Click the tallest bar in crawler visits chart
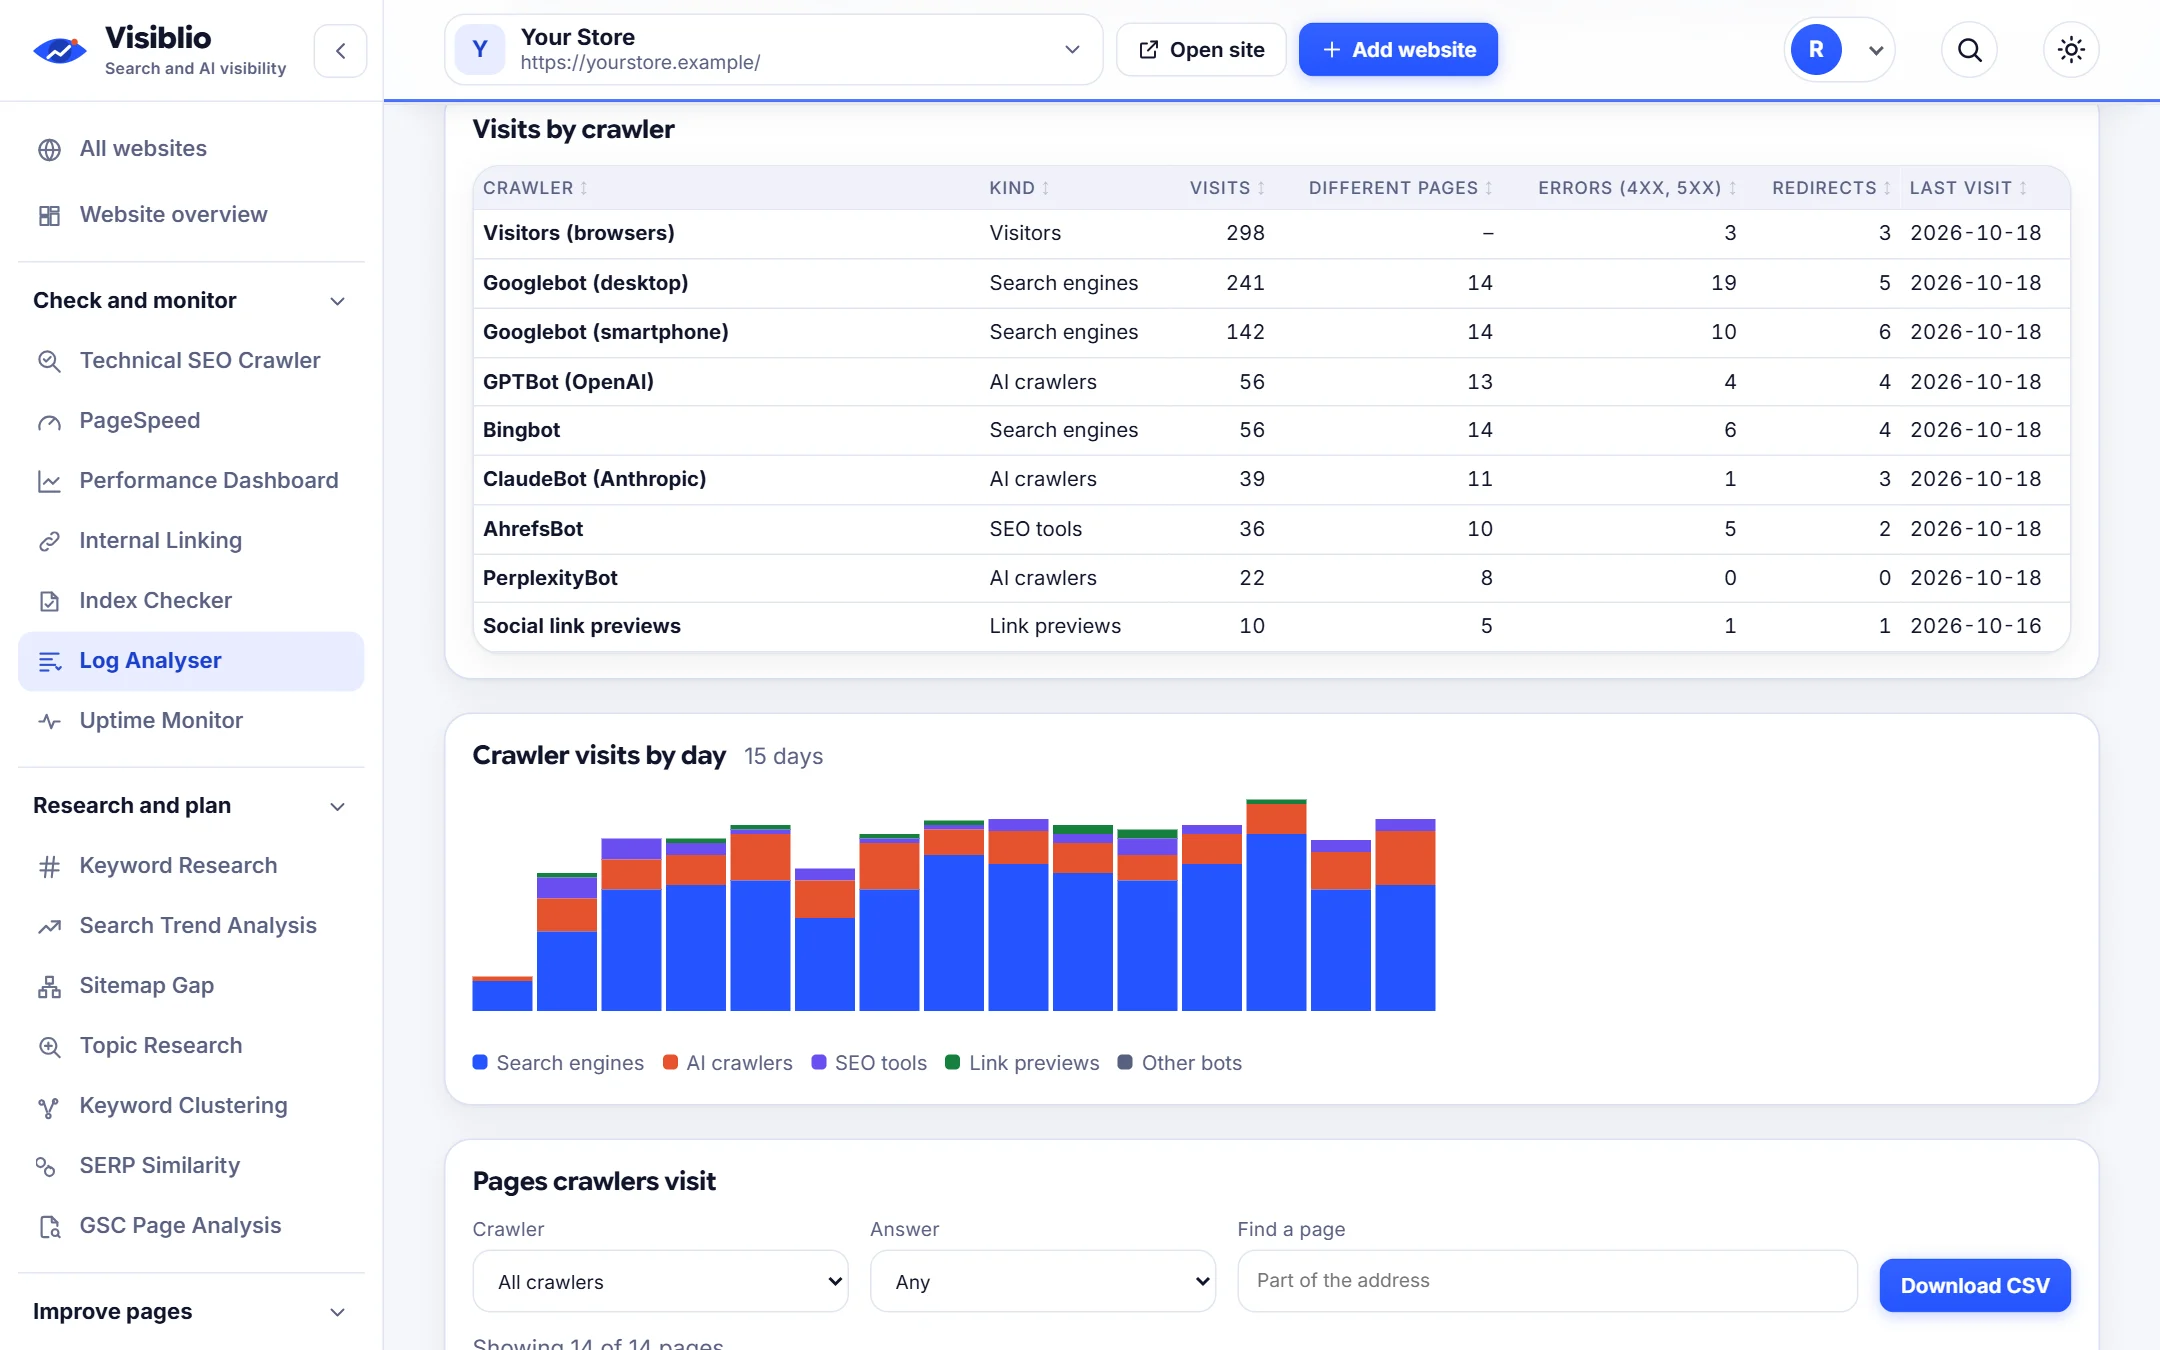The width and height of the screenshot is (2160, 1350). [1276, 905]
